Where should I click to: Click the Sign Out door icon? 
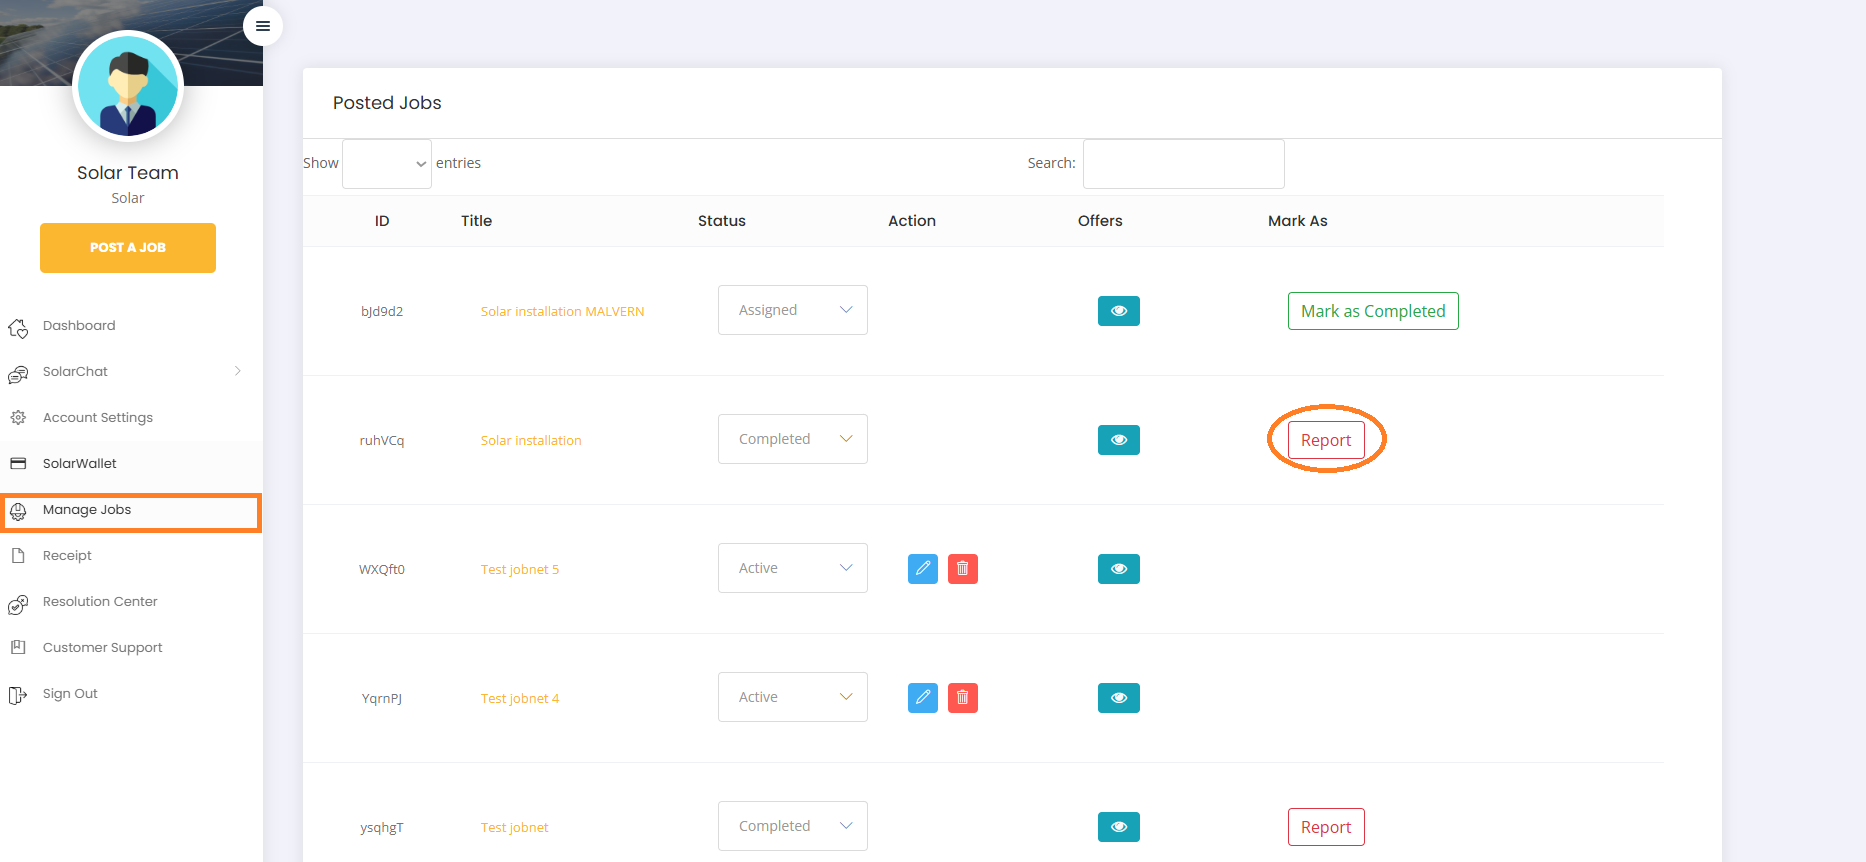pos(18,695)
